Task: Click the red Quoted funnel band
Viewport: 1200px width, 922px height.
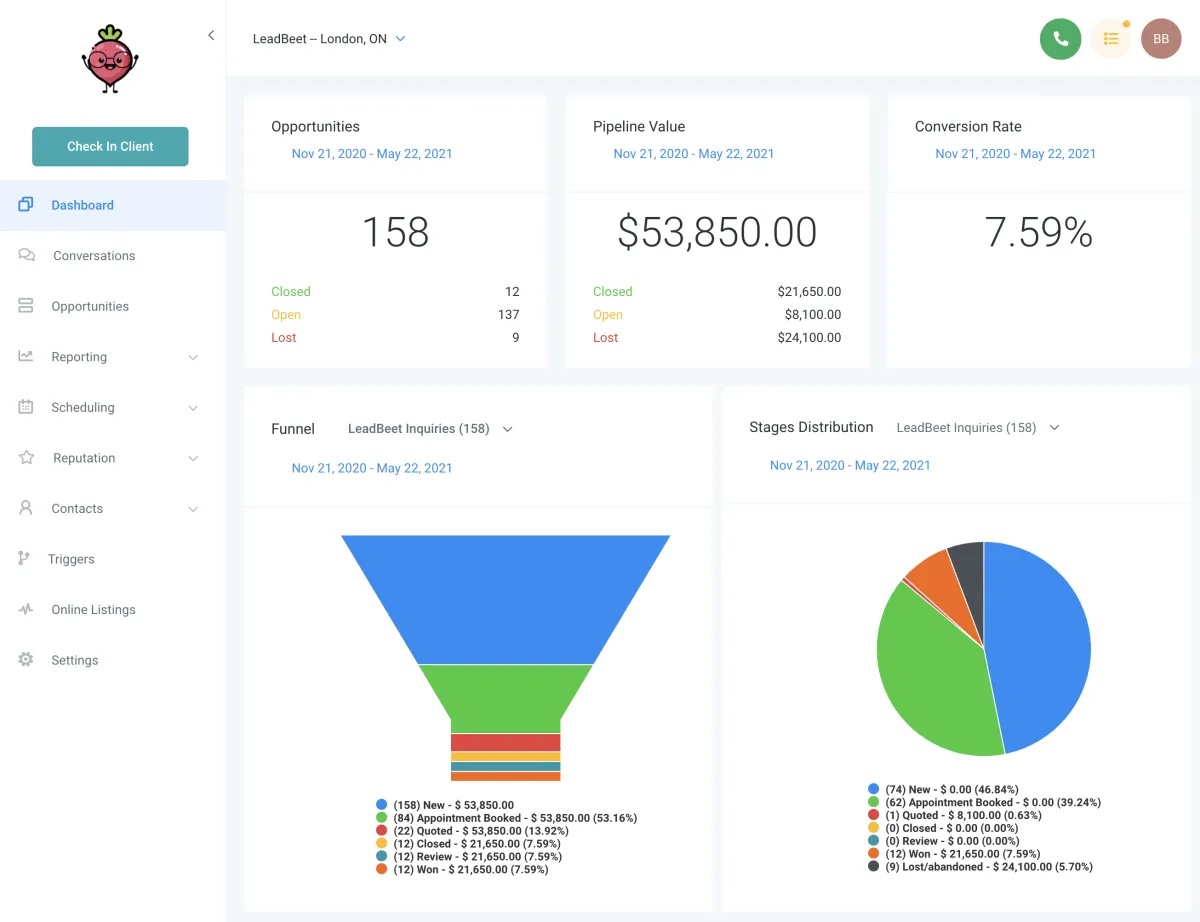Action: [x=505, y=742]
